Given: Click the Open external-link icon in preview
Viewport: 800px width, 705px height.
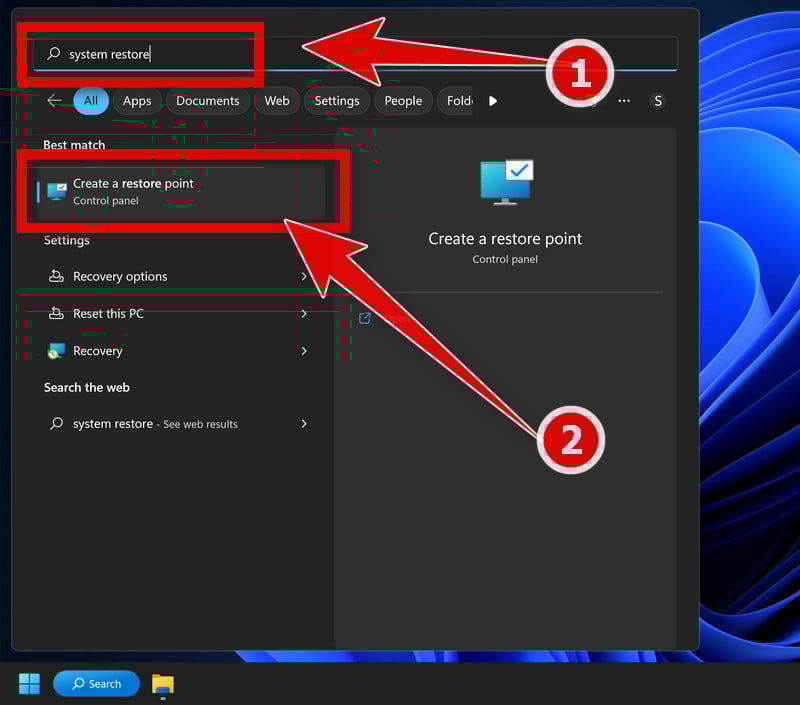Looking at the screenshot, I should pyautogui.click(x=364, y=318).
